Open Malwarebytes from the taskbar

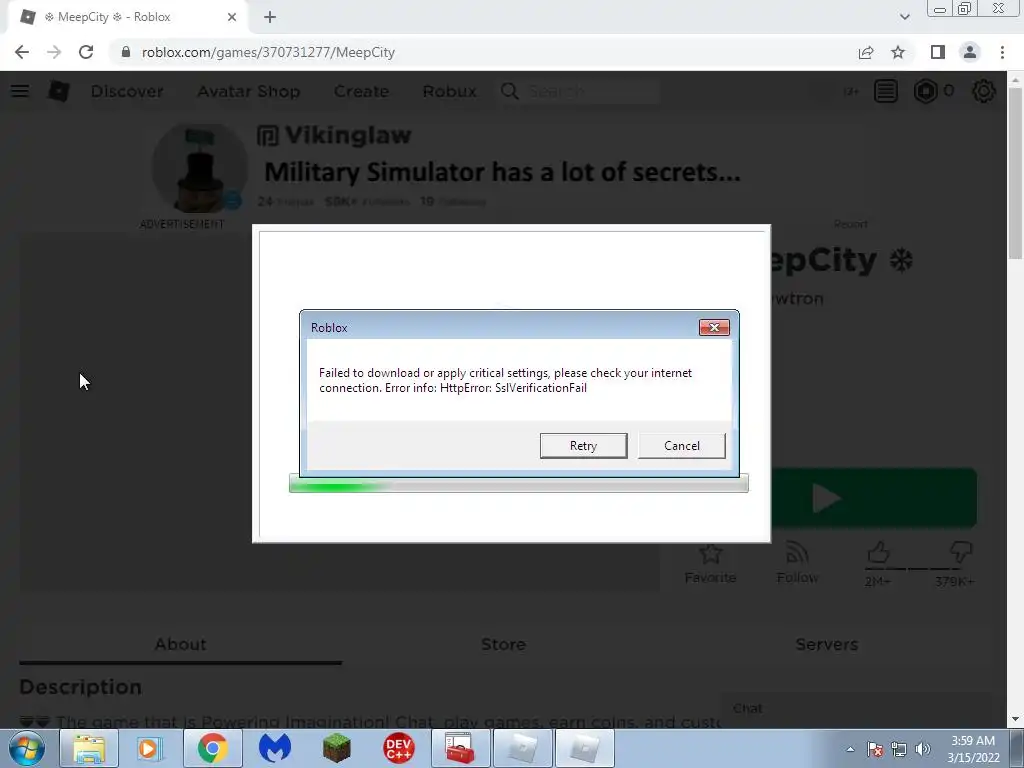275,748
